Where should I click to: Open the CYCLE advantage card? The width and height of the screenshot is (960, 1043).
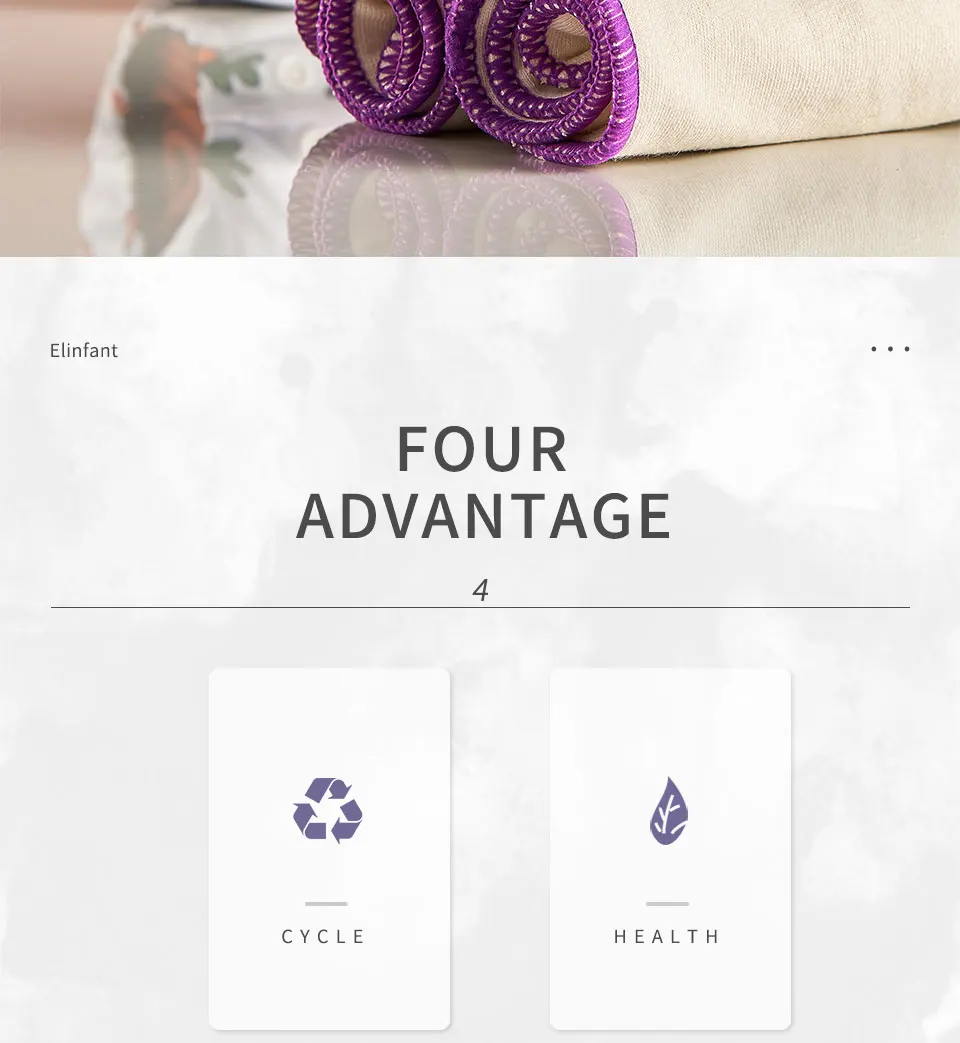pos(329,849)
